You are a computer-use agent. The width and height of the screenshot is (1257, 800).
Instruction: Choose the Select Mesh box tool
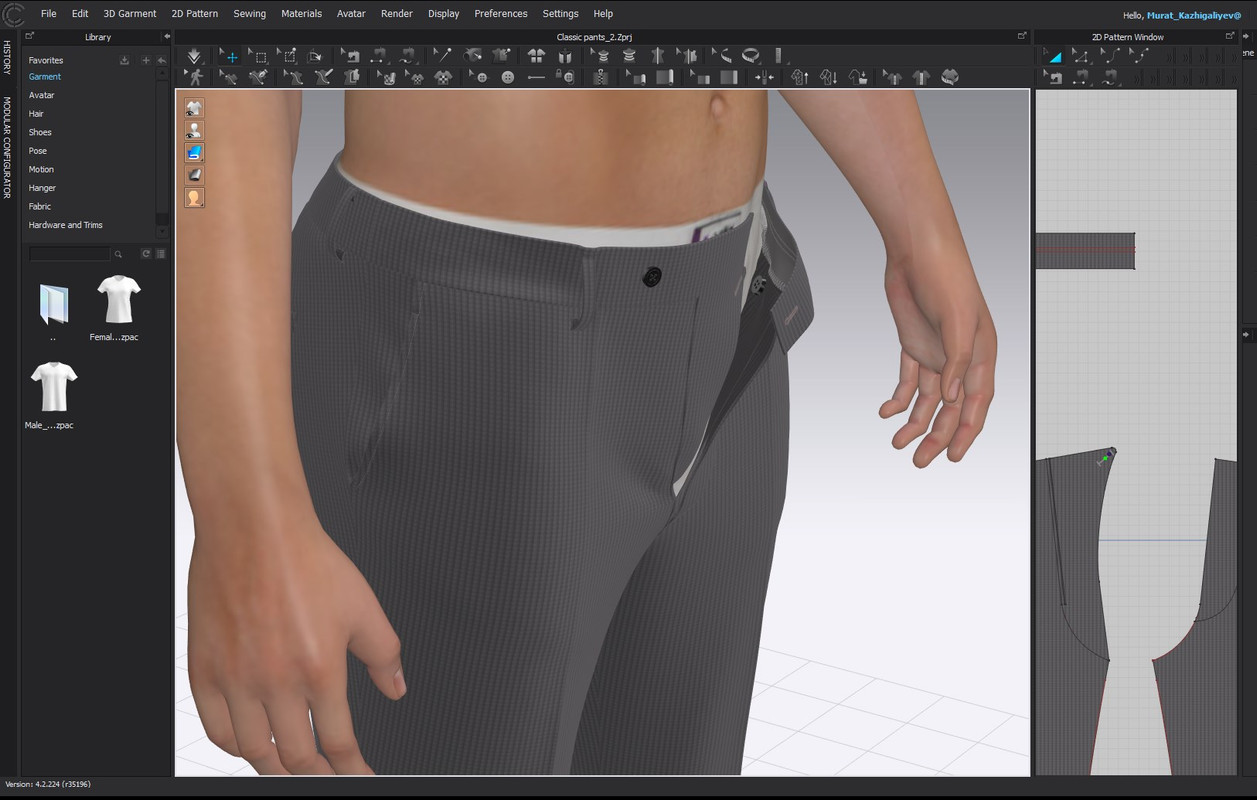(x=260, y=57)
